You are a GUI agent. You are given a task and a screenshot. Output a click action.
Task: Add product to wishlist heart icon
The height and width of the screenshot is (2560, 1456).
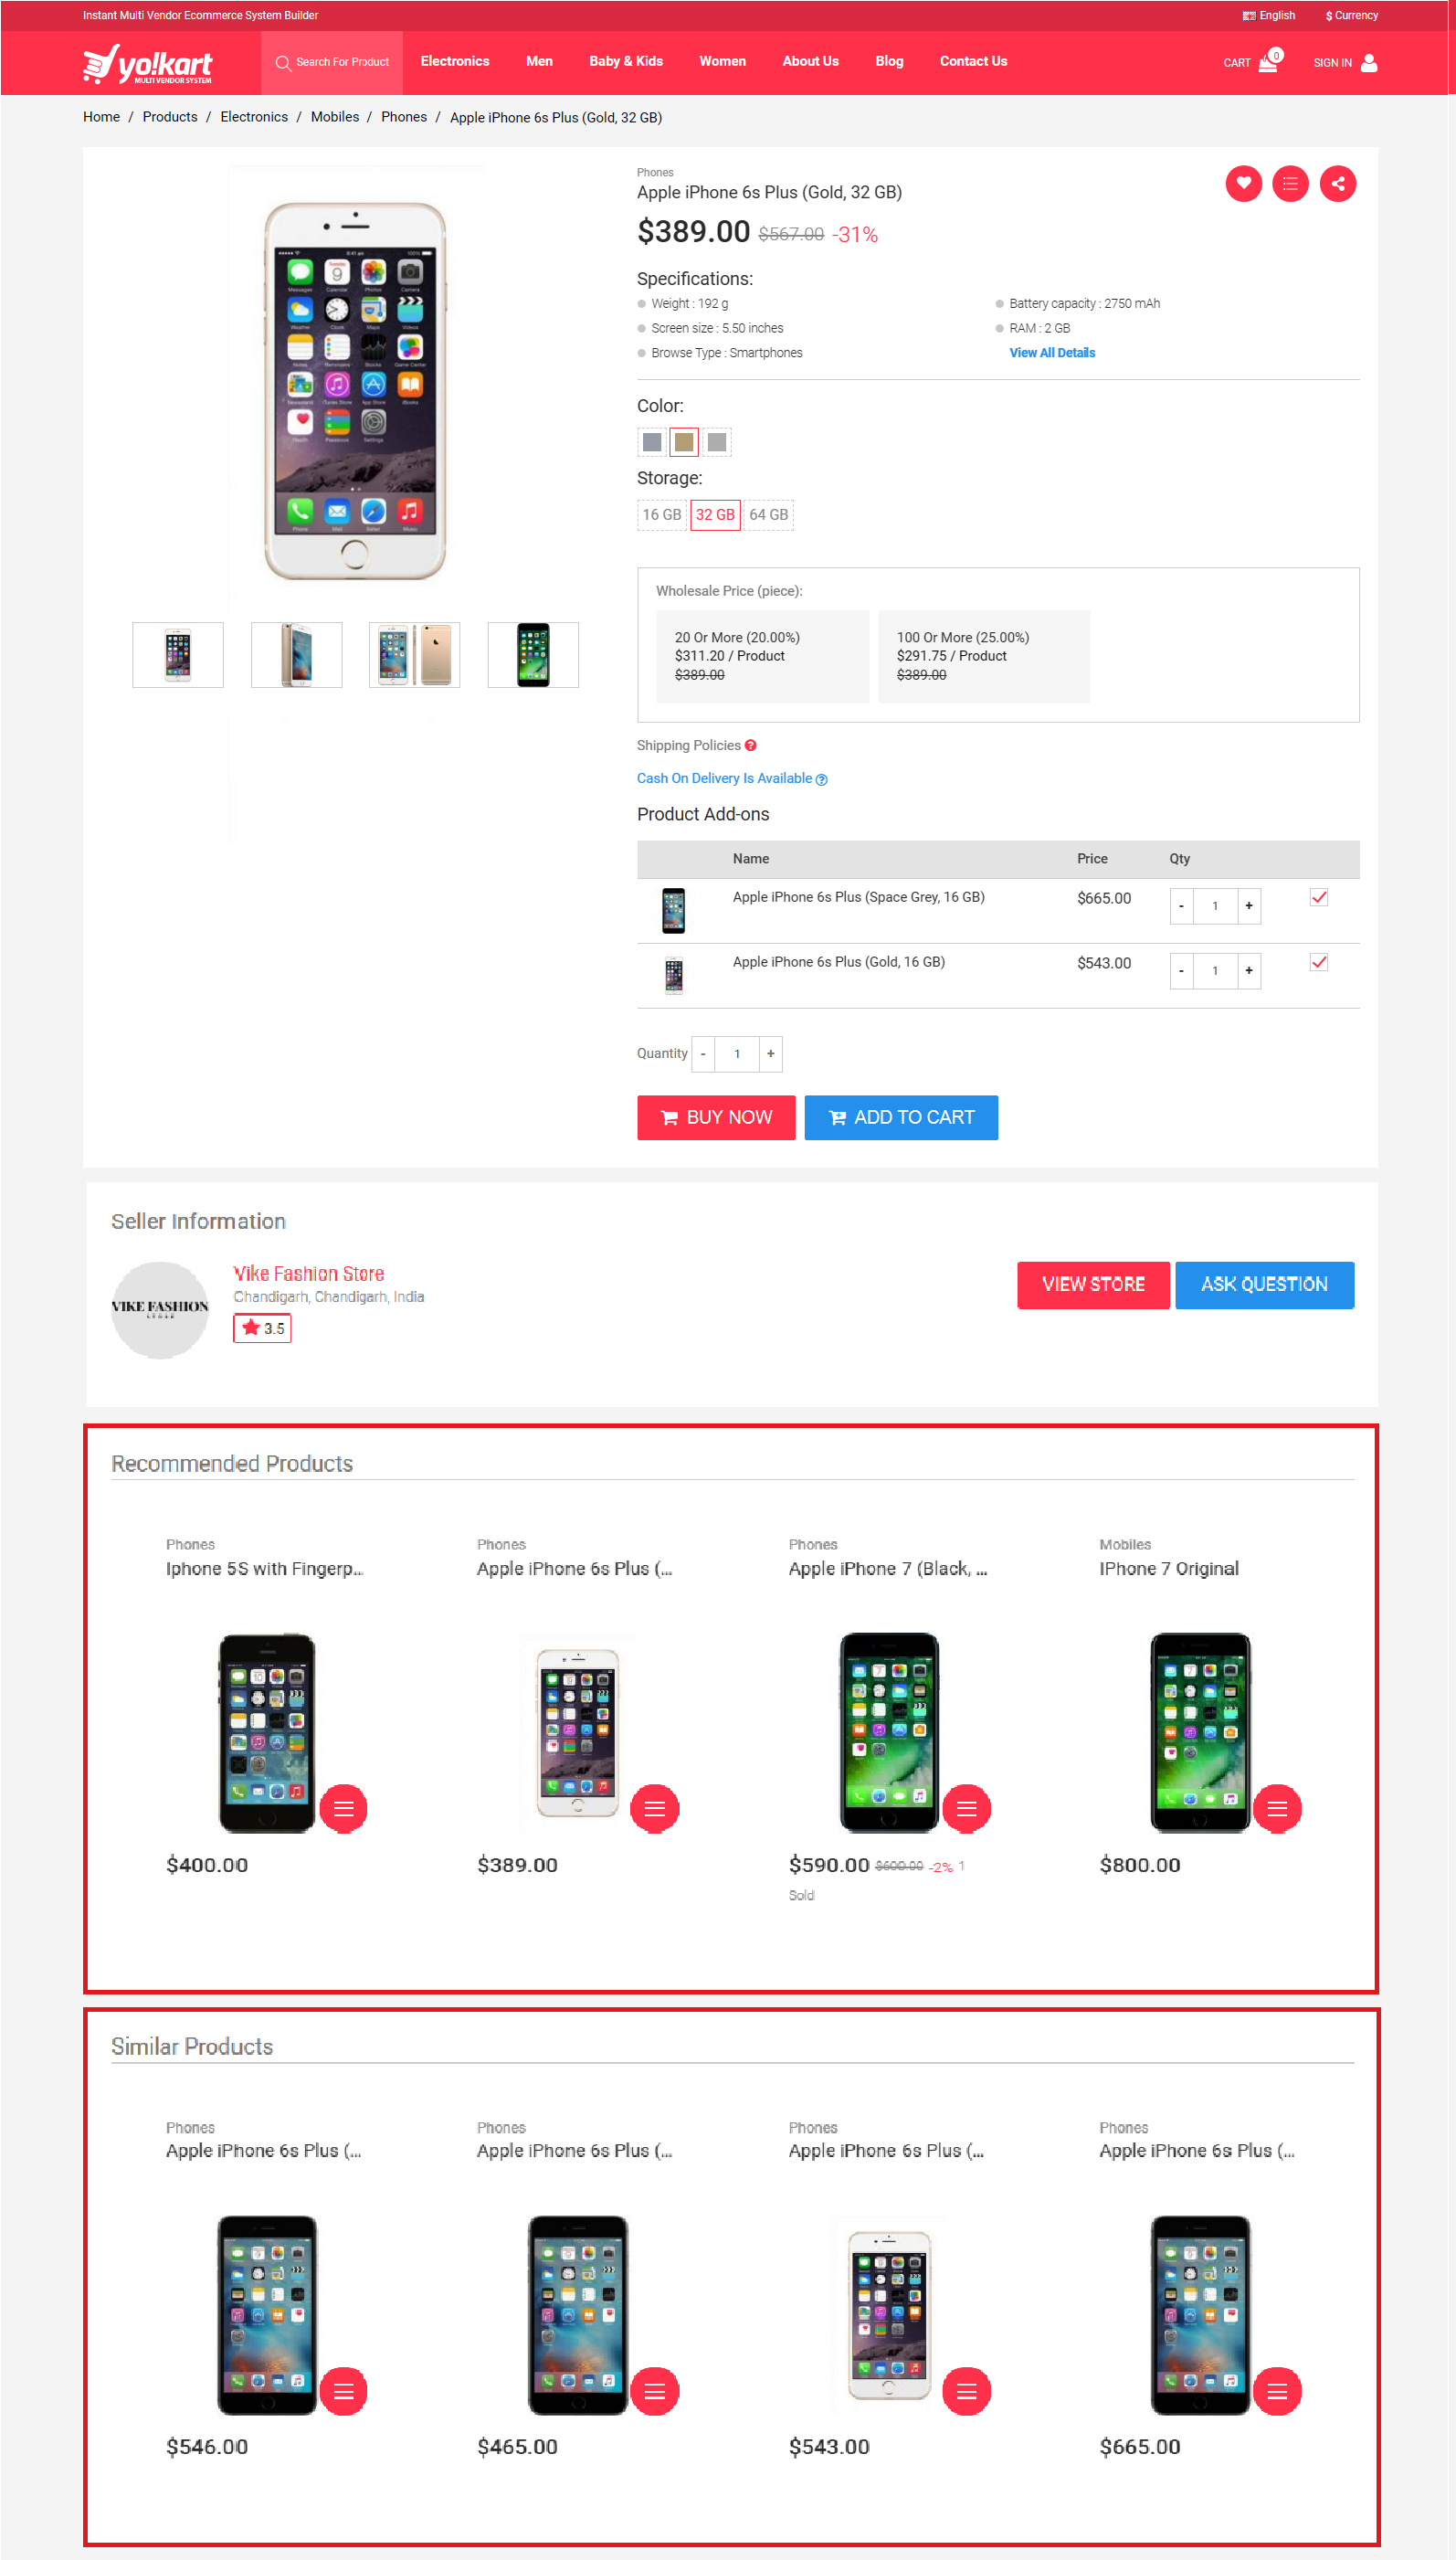[x=1243, y=183]
